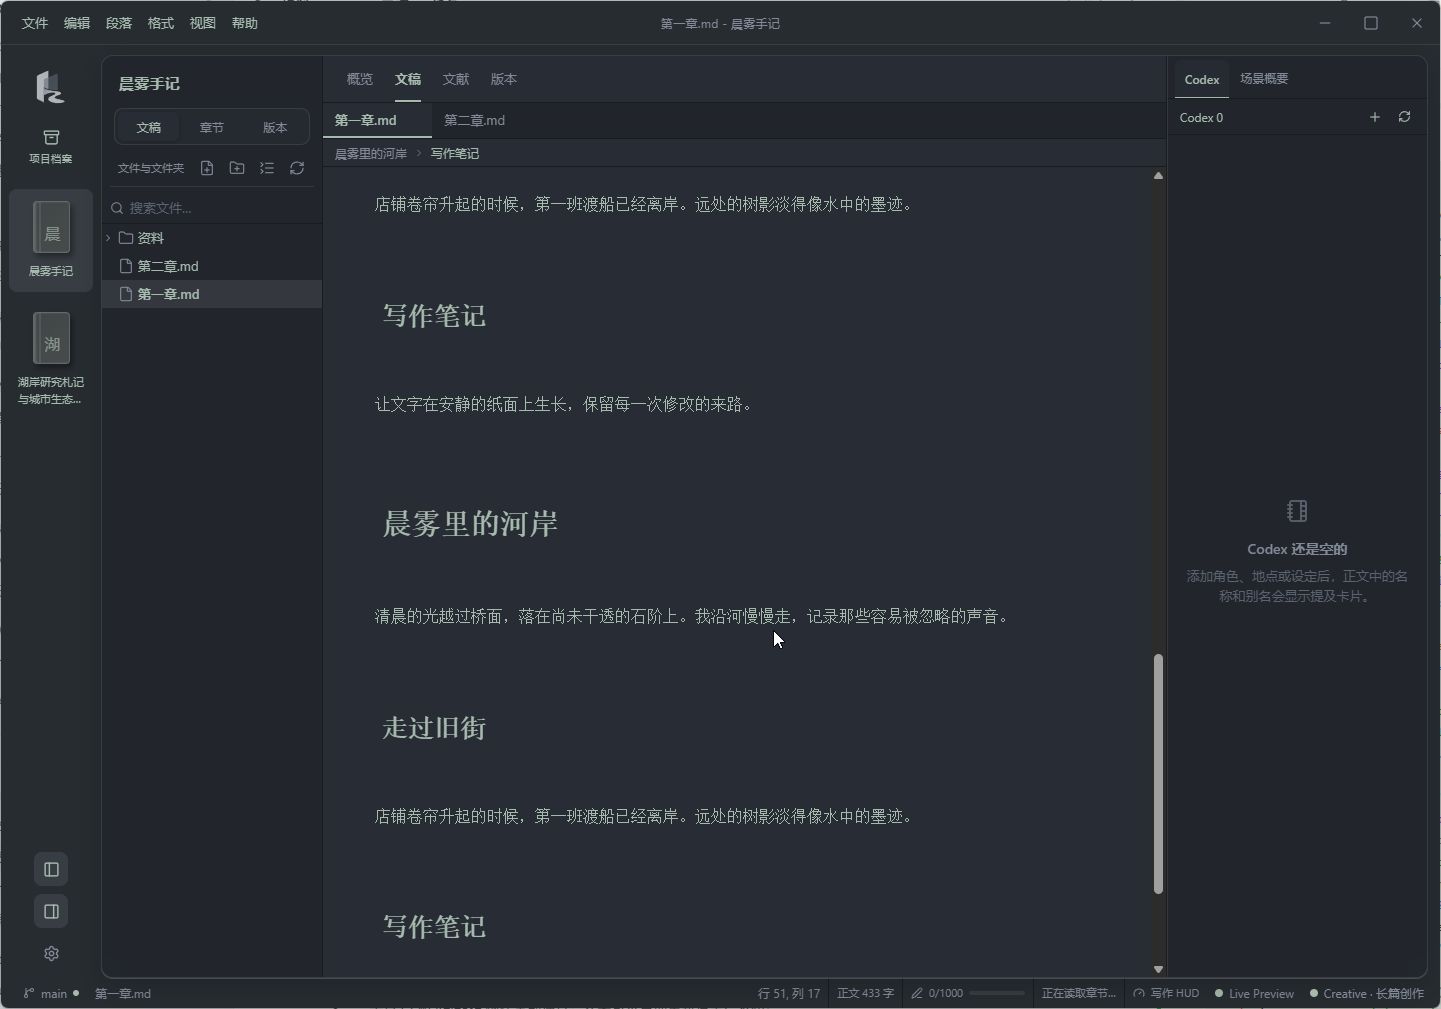Open the 编辑 menu
1441x1009 pixels.
(77, 23)
